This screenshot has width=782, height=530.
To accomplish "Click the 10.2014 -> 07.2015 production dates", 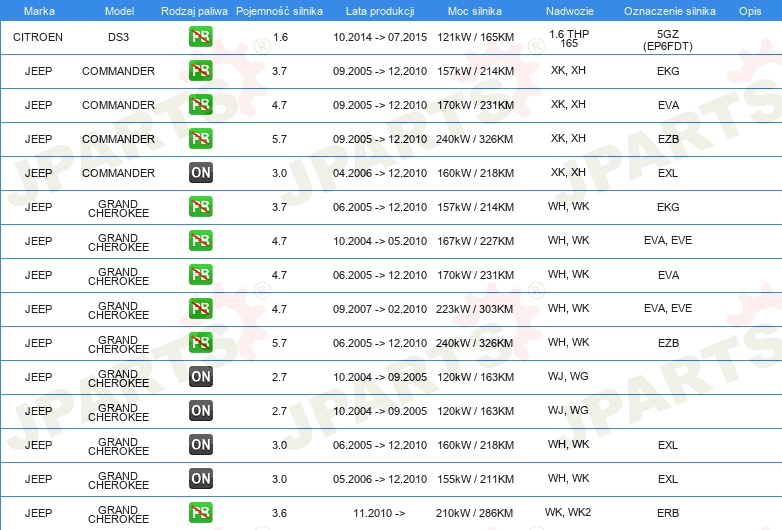I will tap(380, 37).
